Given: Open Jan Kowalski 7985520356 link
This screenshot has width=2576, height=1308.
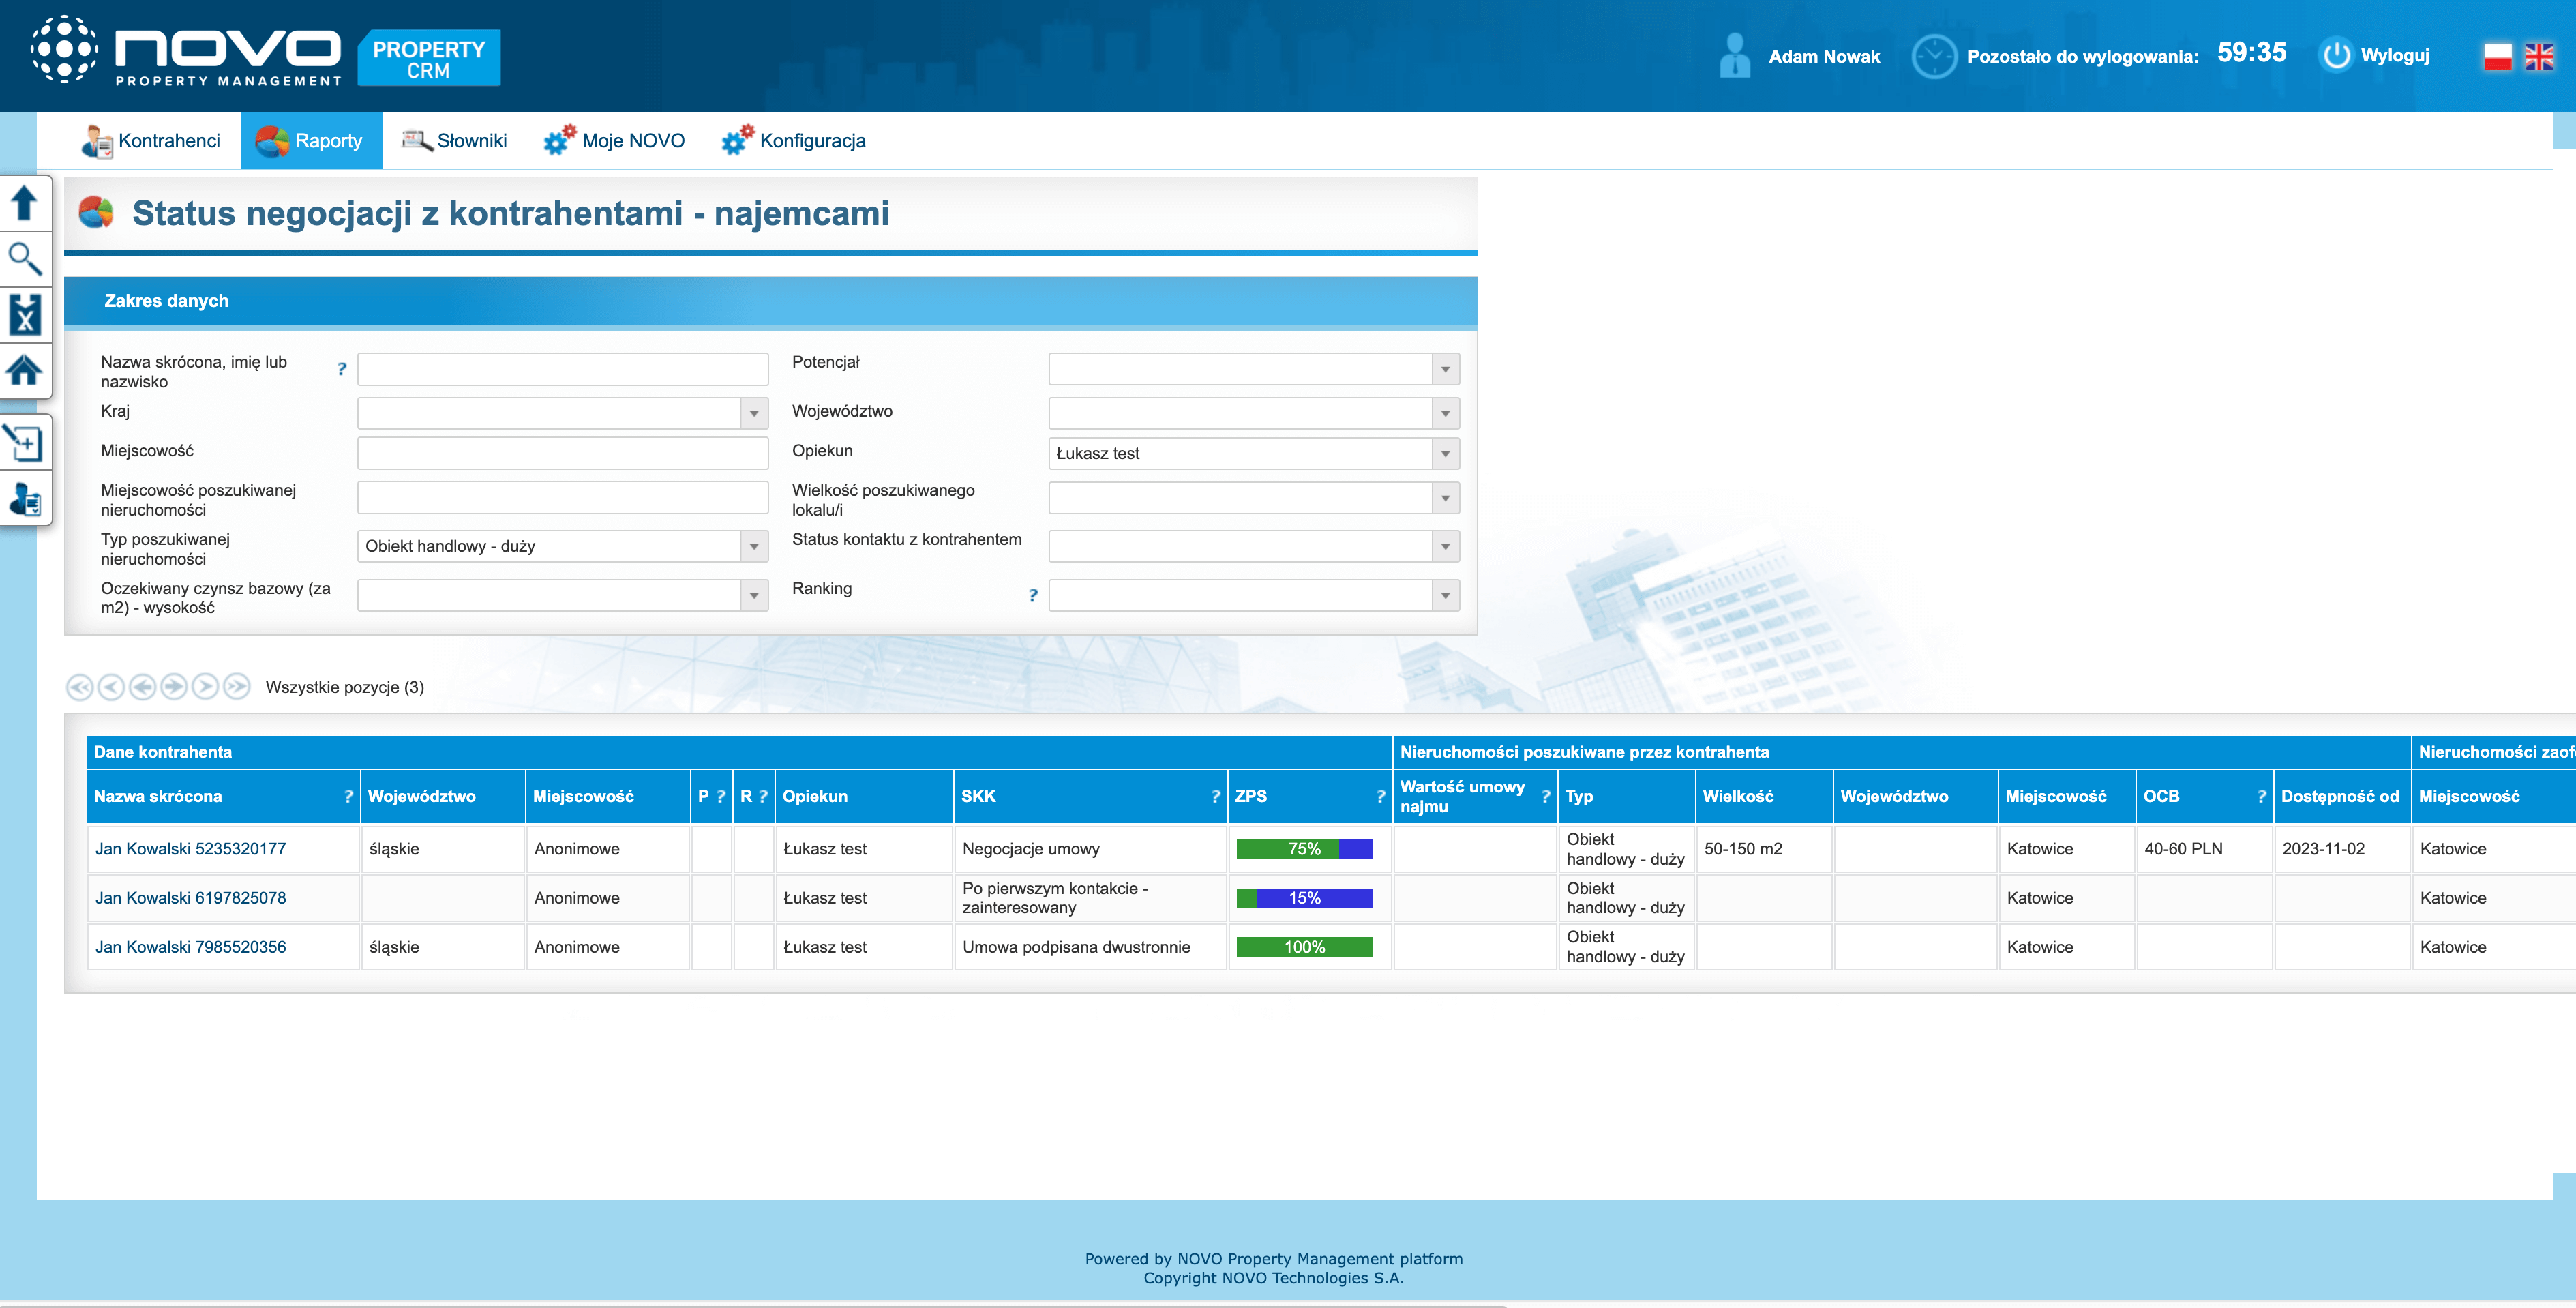Looking at the screenshot, I should [190, 947].
